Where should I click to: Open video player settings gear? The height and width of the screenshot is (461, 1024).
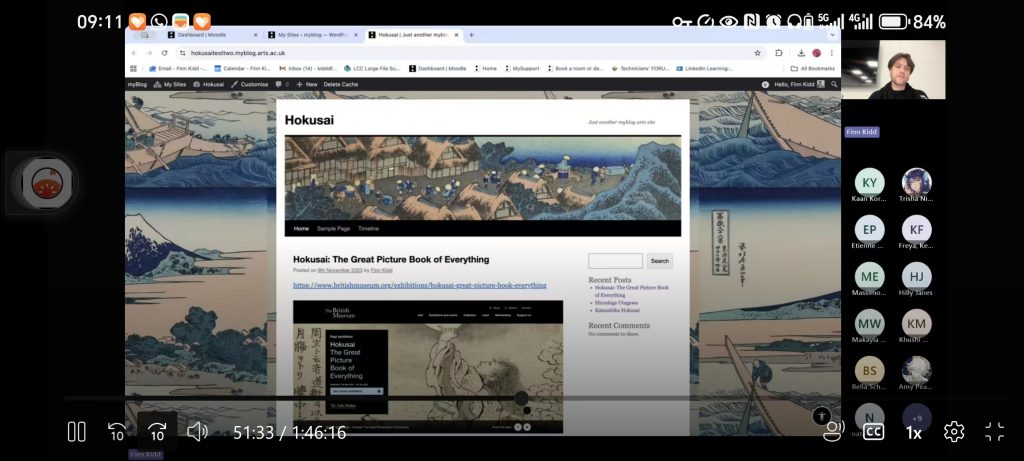[x=954, y=432]
